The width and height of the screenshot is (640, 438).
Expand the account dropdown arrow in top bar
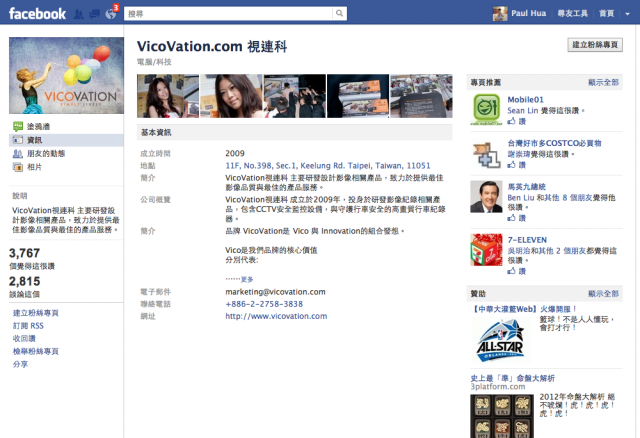(627, 14)
